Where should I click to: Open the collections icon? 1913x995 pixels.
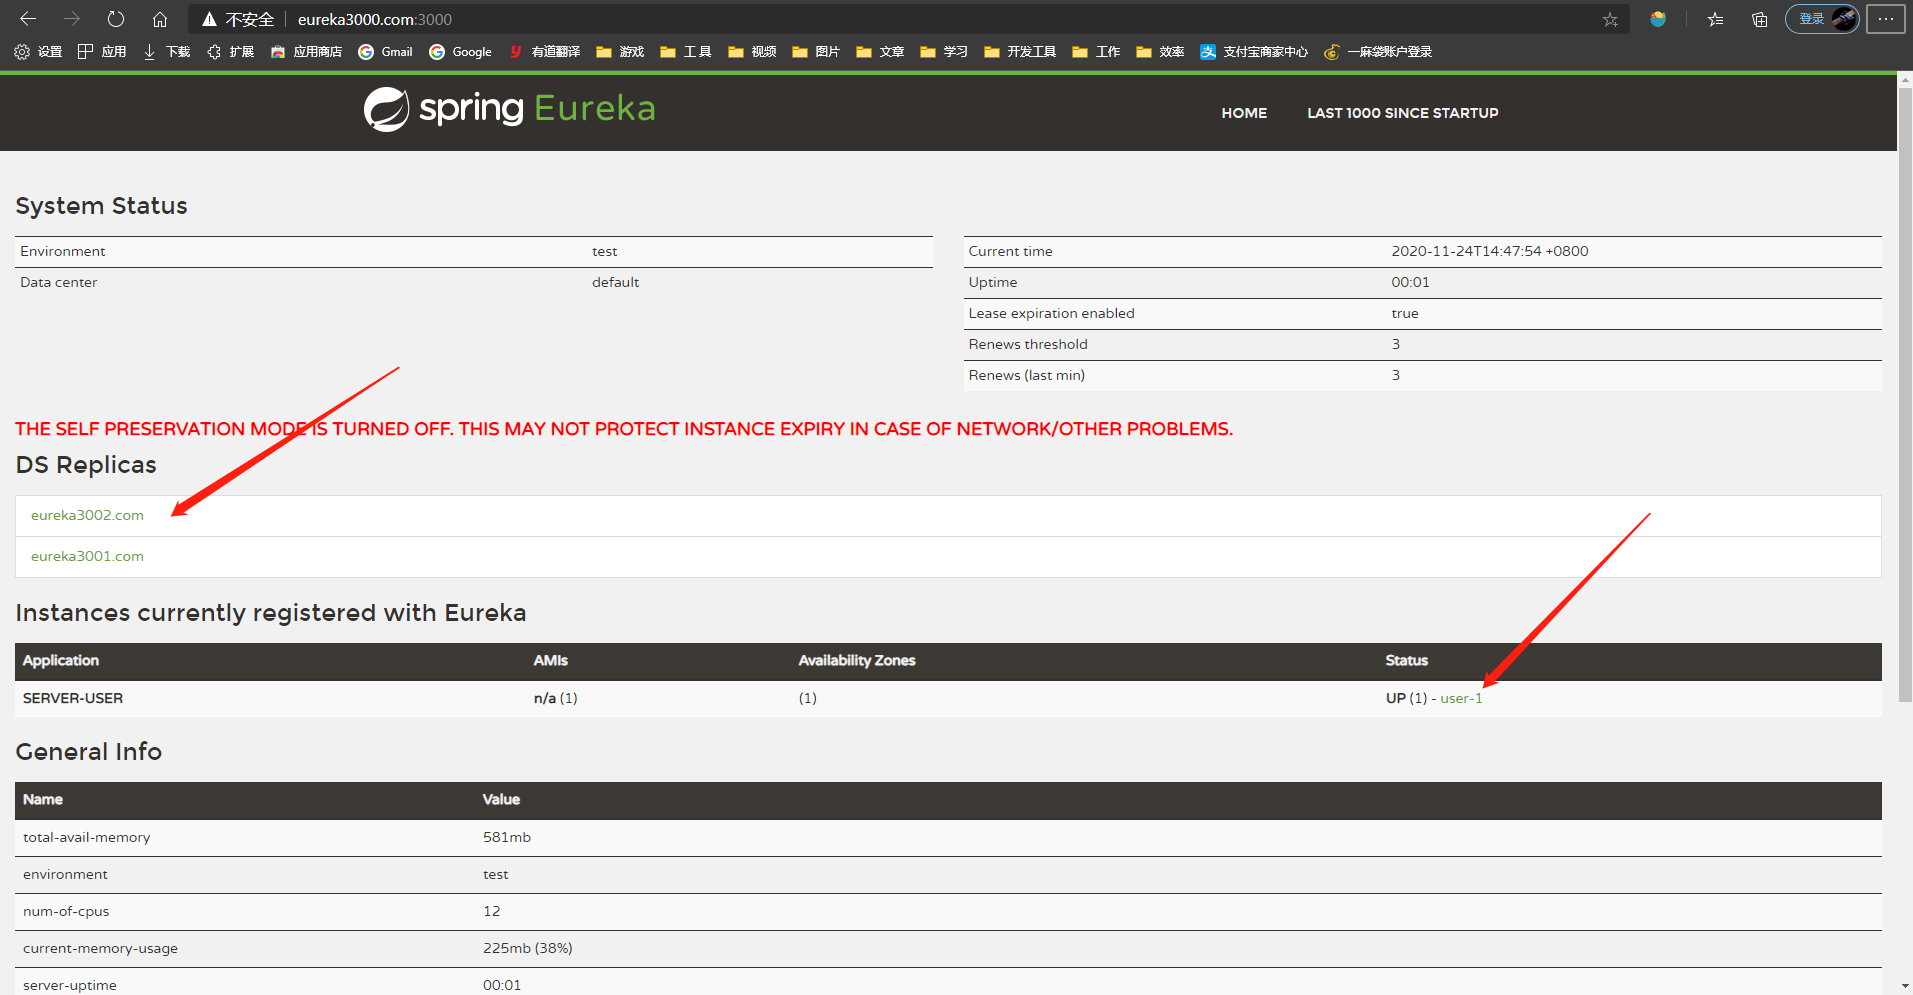coord(1760,19)
